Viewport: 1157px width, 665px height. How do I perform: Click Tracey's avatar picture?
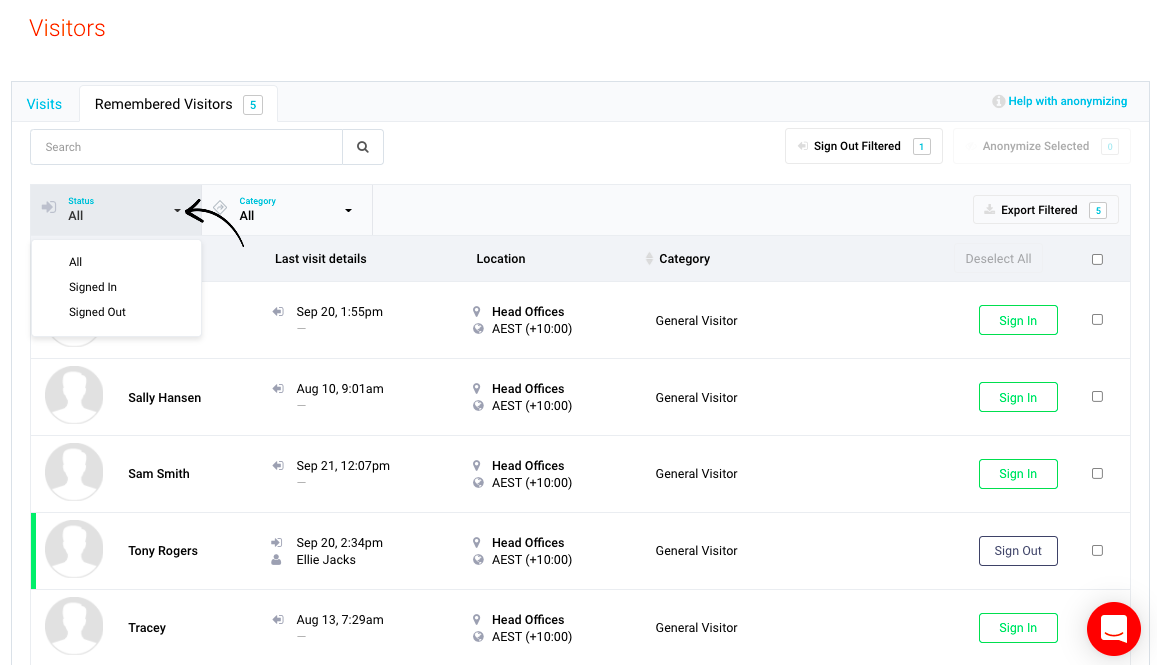(x=74, y=626)
